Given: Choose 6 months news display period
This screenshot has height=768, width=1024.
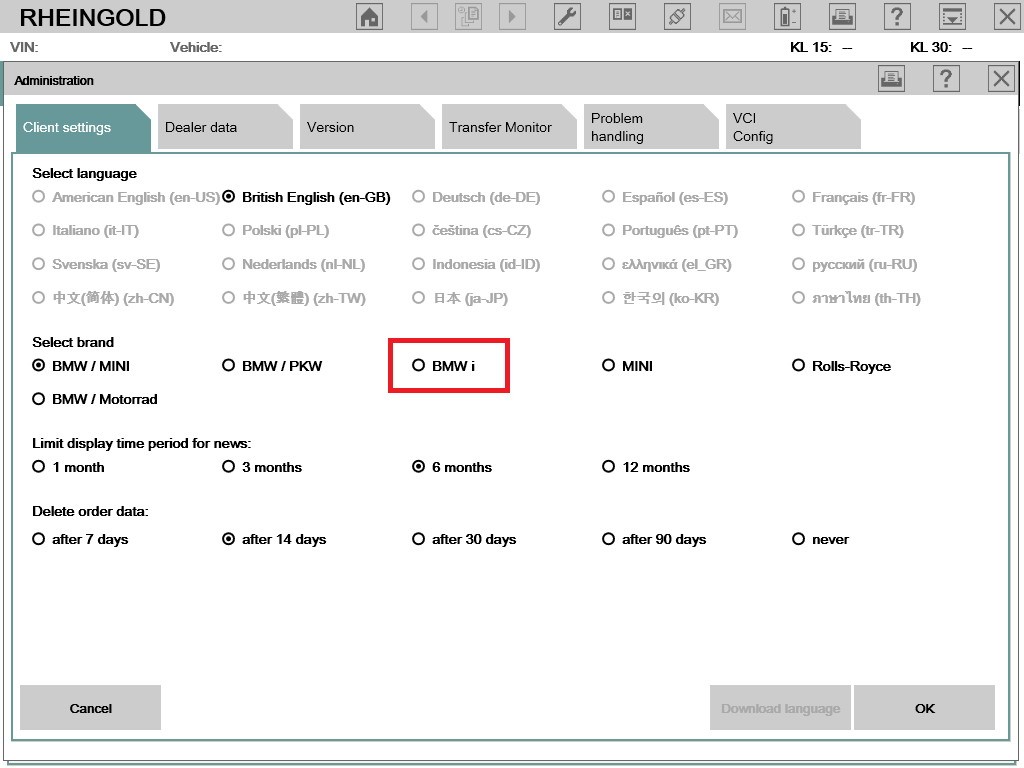Looking at the screenshot, I should 452,467.
